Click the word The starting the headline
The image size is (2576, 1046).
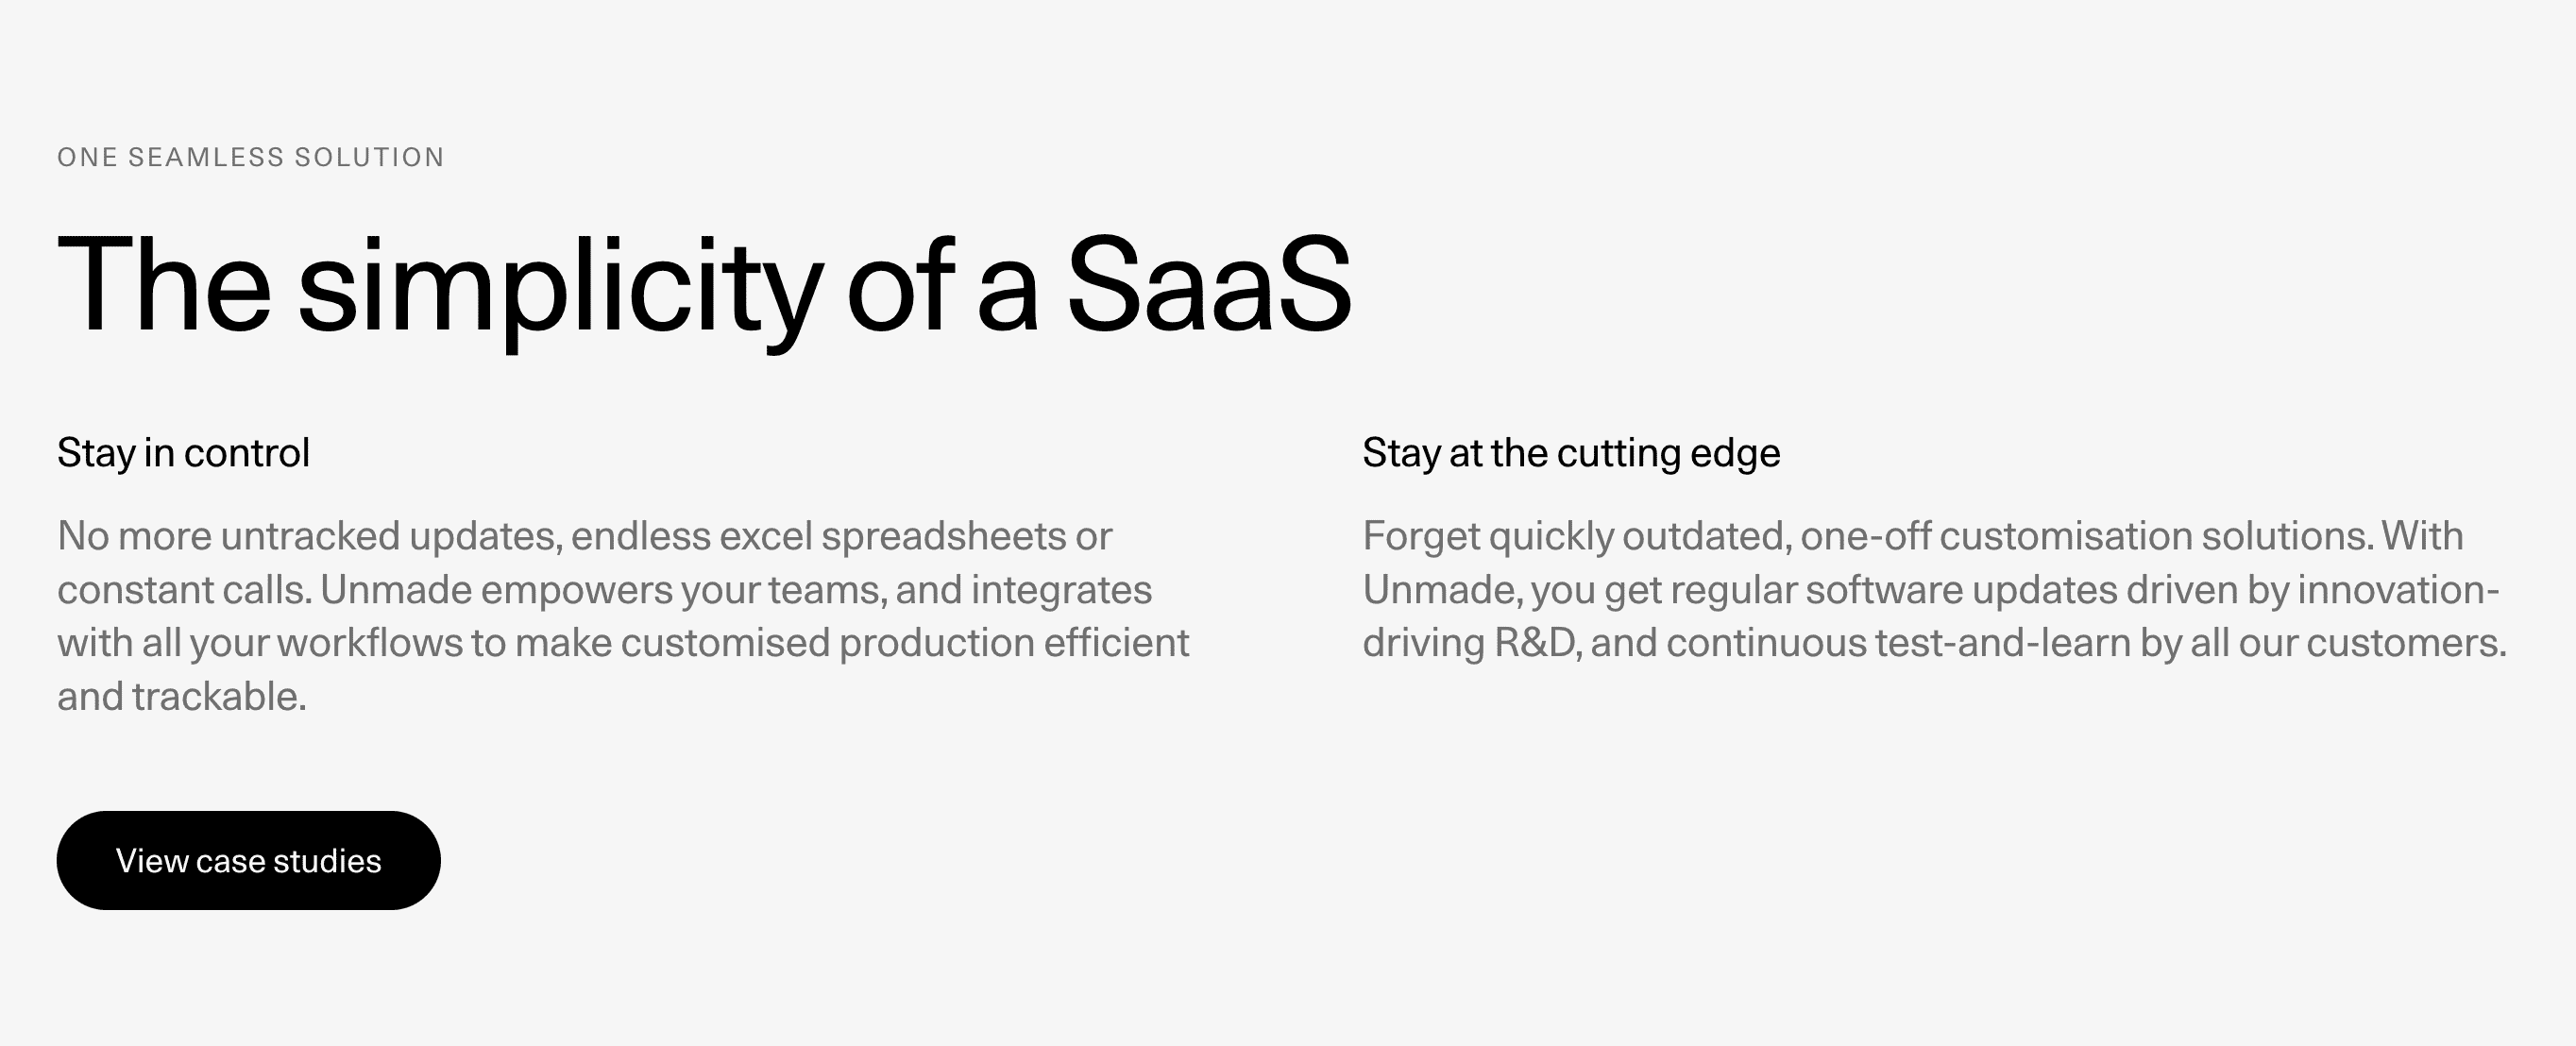[x=165, y=284]
